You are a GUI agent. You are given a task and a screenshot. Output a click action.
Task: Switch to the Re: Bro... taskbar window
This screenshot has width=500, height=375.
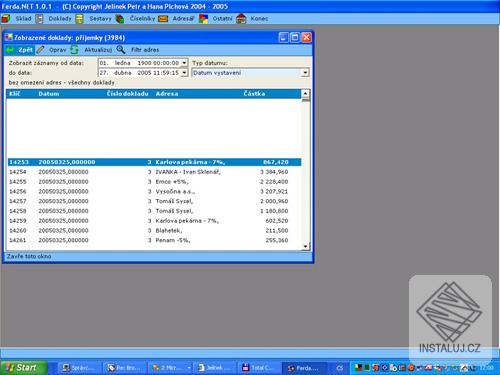(x=125, y=368)
